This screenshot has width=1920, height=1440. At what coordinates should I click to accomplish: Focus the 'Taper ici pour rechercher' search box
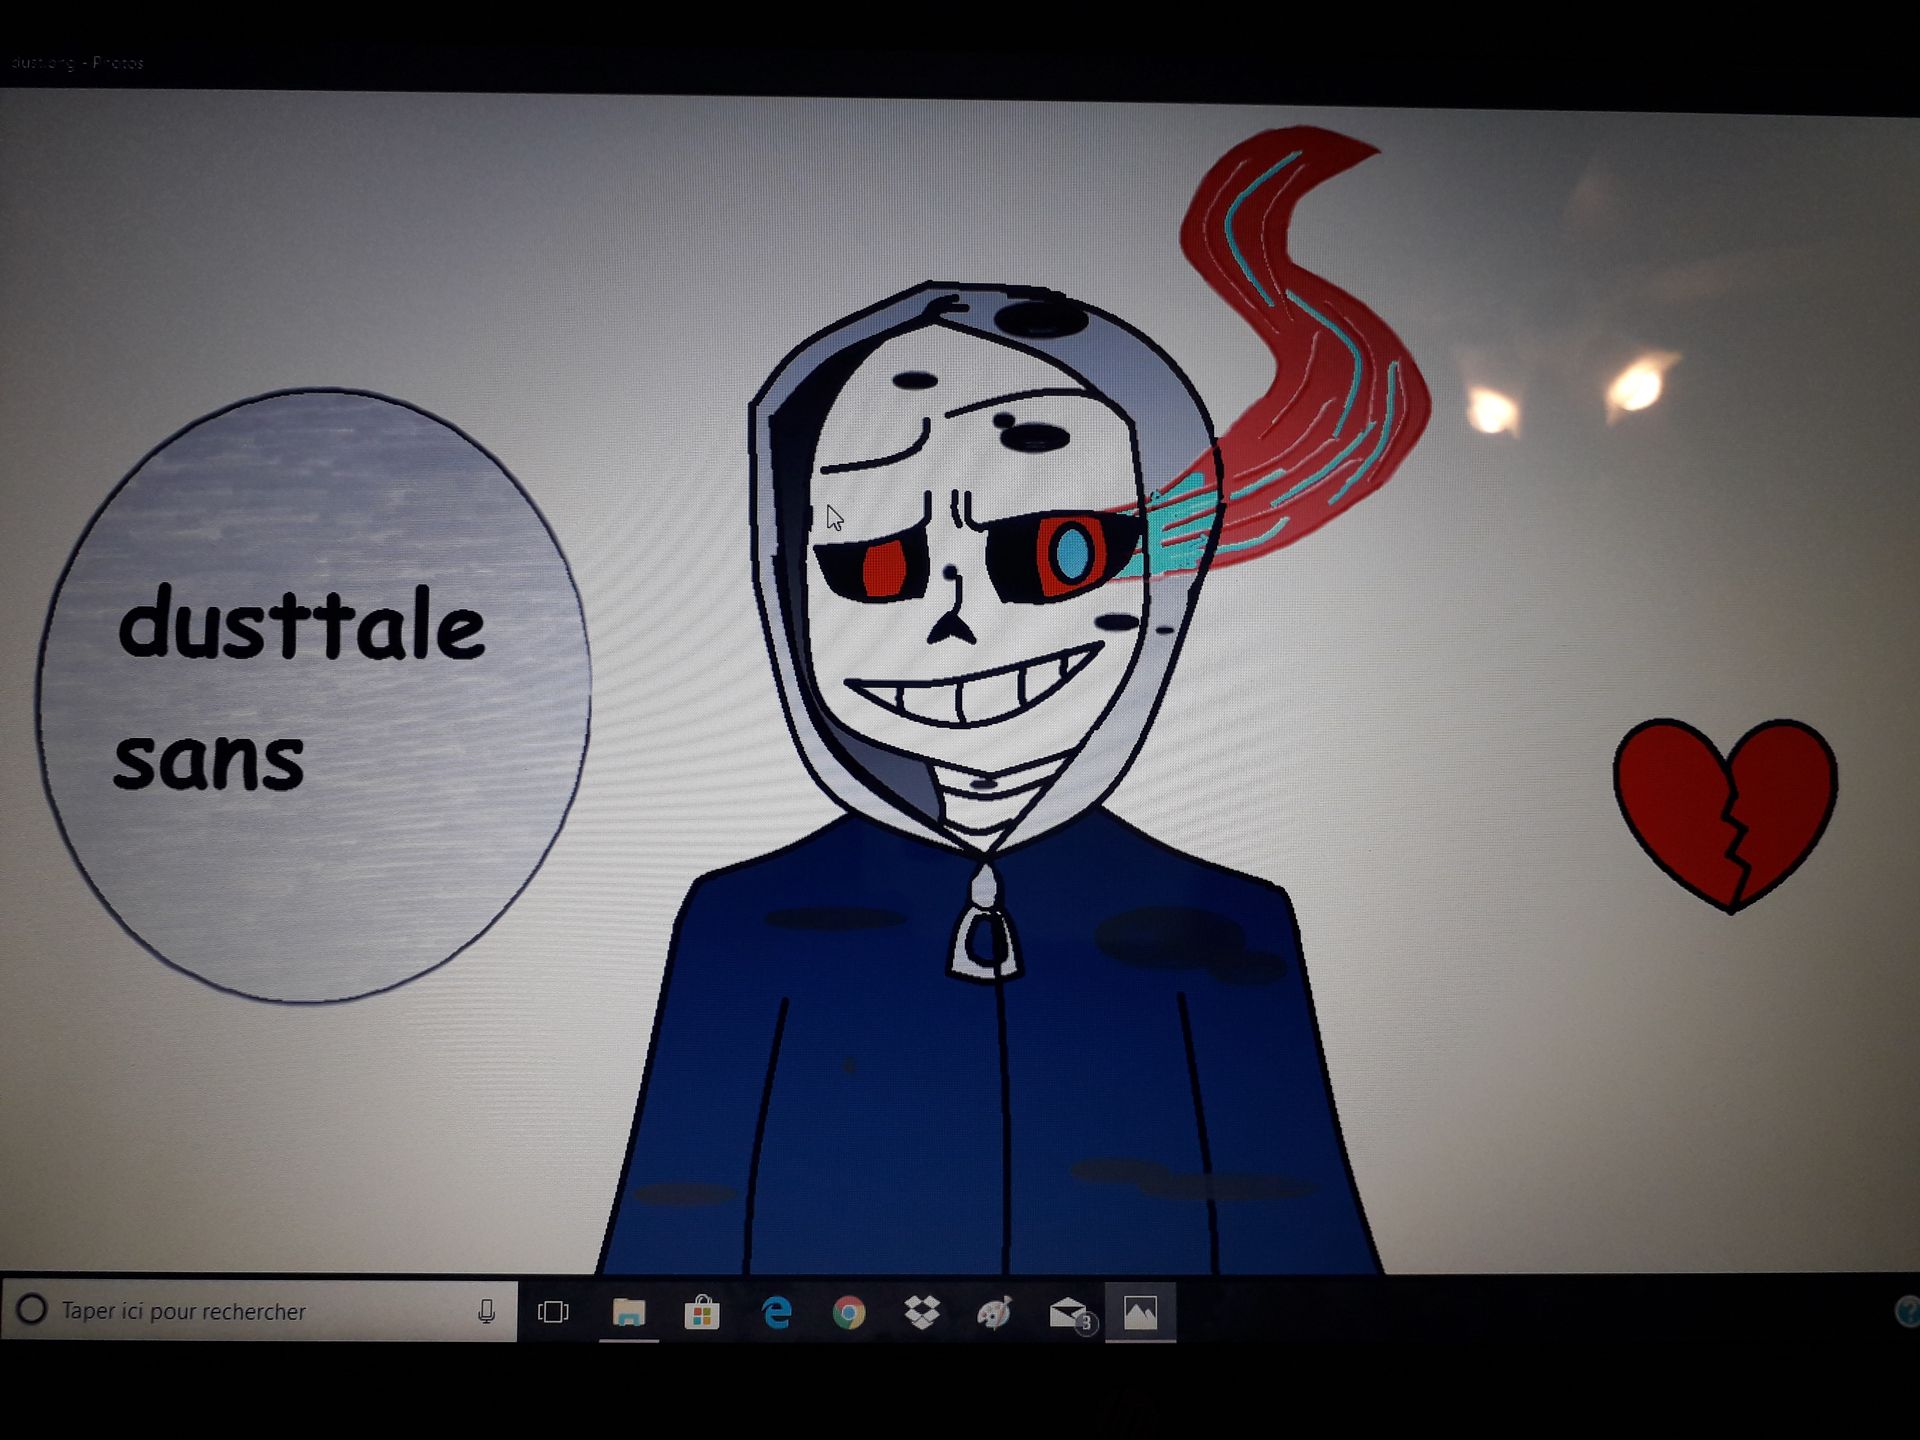click(259, 1311)
